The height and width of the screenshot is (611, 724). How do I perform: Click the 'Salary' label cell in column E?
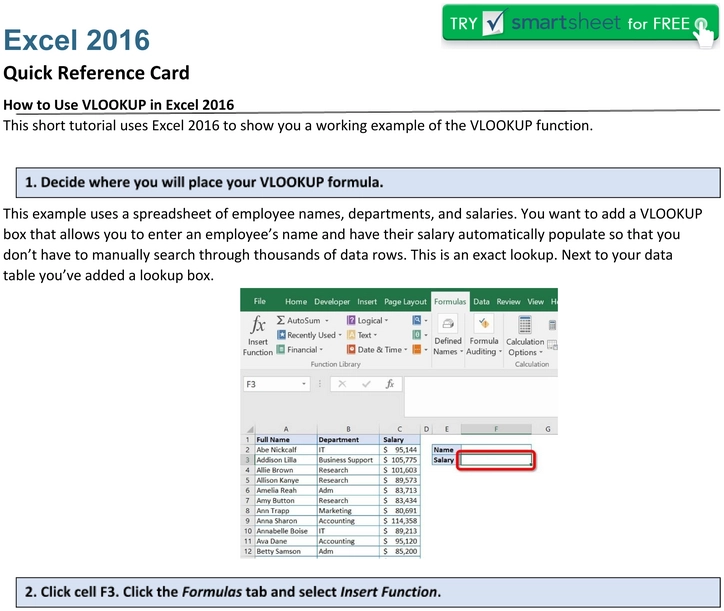[x=446, y=460]
